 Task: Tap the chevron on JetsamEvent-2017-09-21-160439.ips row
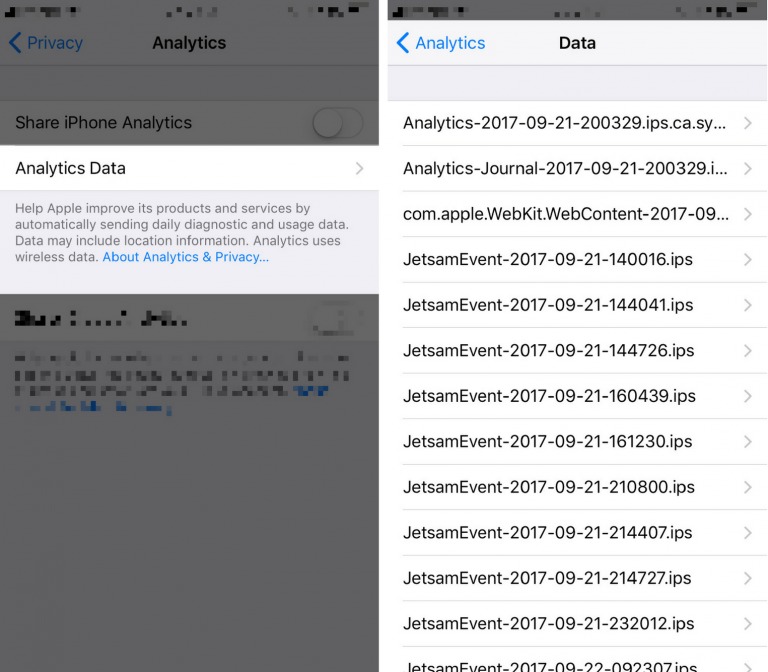click(x=747, y=396)
